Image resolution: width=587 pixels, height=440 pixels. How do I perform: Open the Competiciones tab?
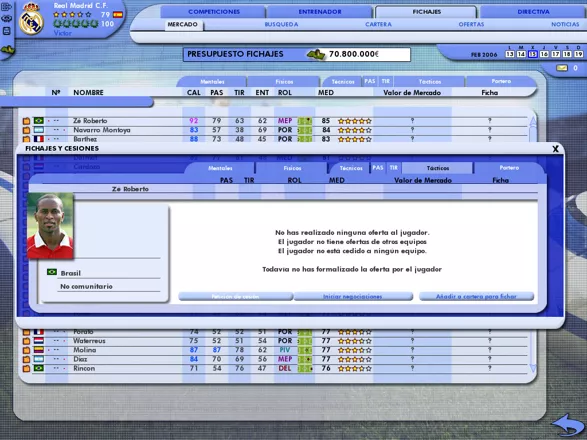[x=213, y=12]
